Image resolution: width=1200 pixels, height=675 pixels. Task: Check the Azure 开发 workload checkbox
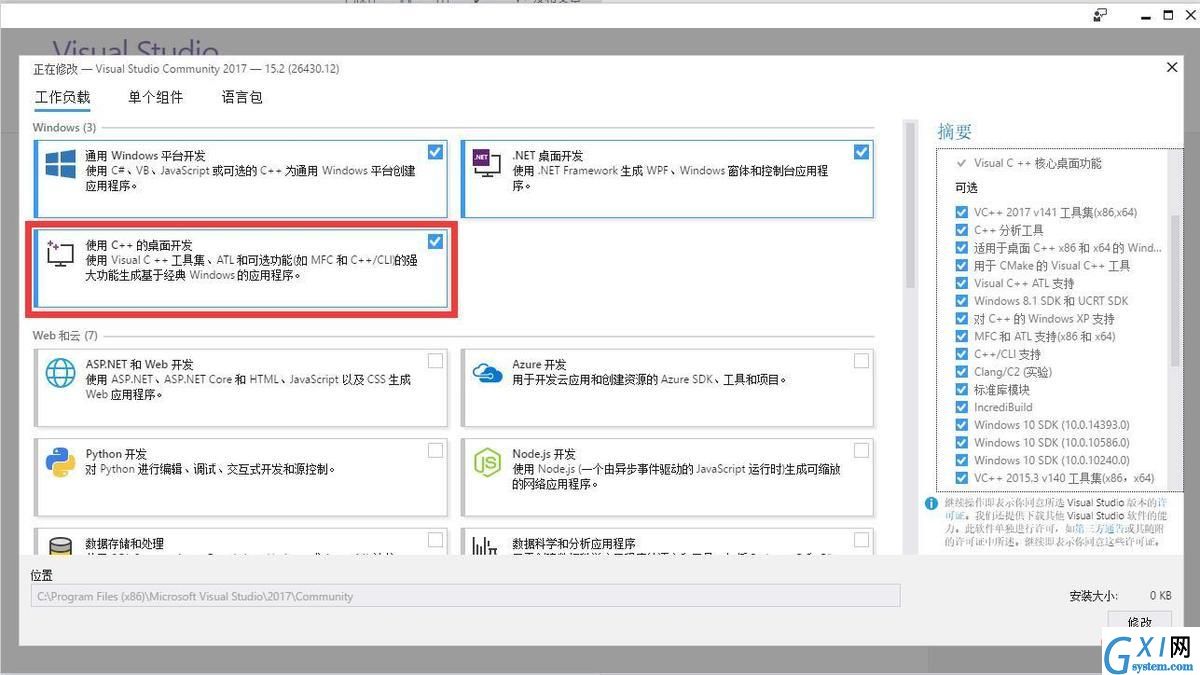point(862,361)
